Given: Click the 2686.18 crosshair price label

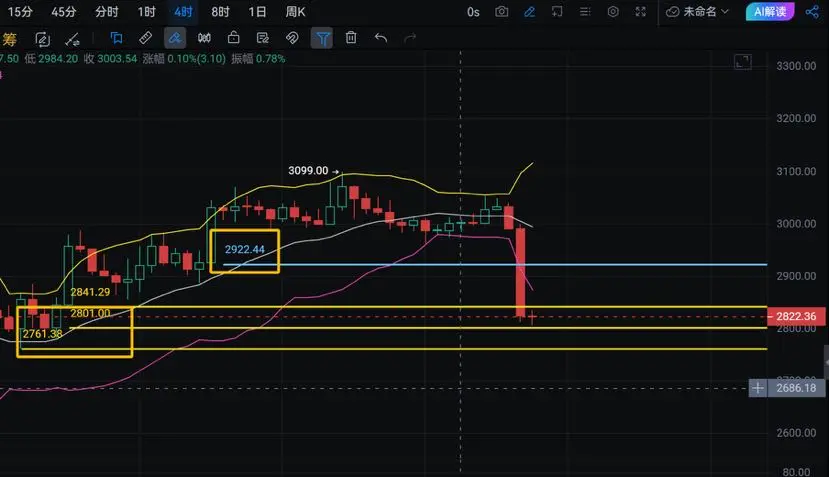Looking at the screenshot, I should point(796,388).
